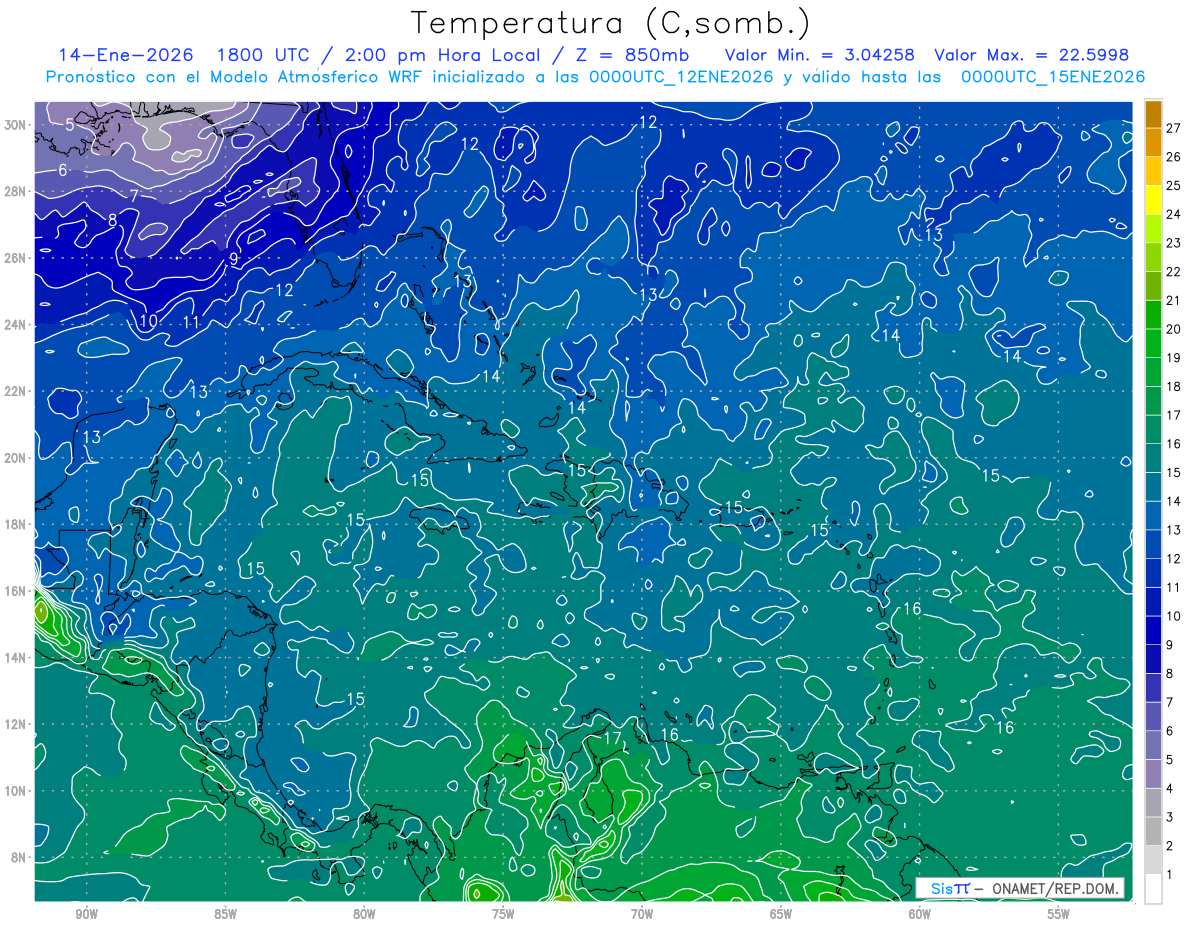Click the legend swatch between 9 and 10
1200x927 pixels.
click(1153, 631)
